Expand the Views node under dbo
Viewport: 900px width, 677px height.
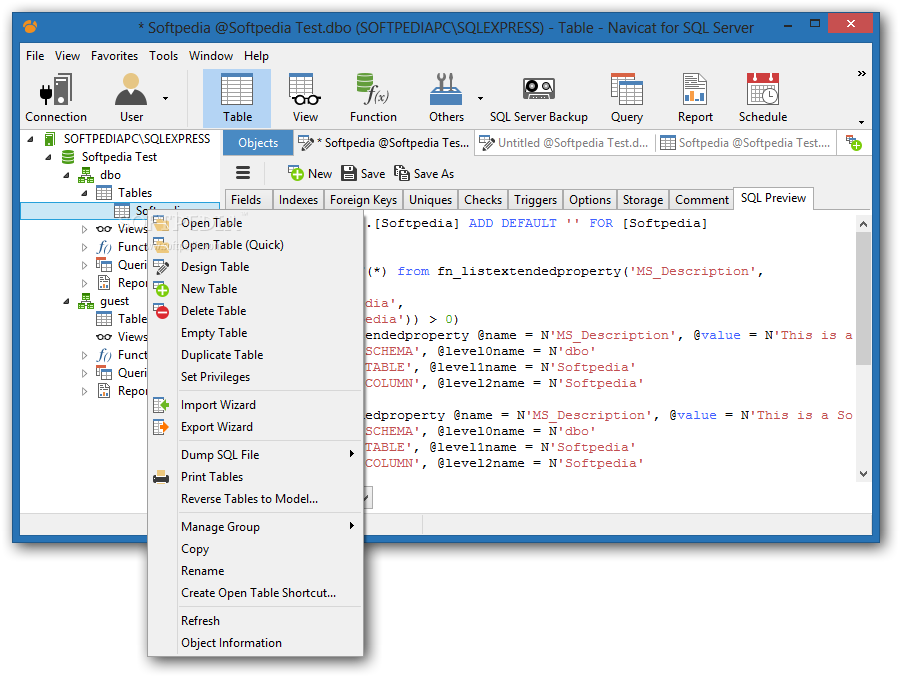(x=84, y=229)
